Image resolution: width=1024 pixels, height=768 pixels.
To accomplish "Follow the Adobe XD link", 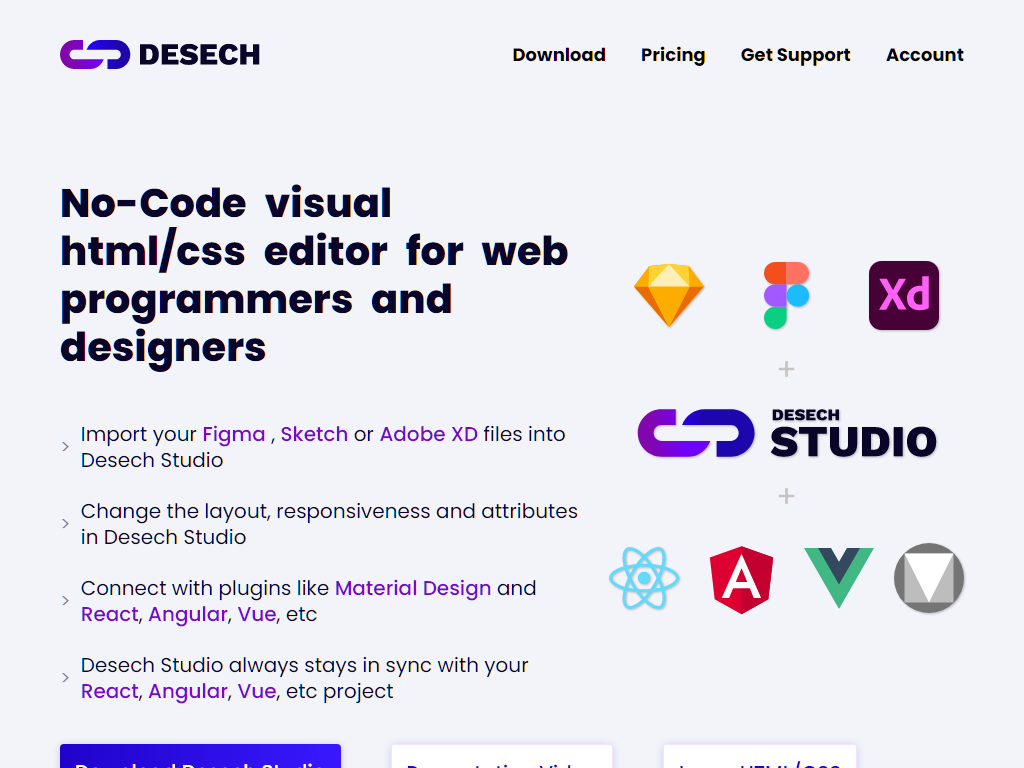I will 428,434.
